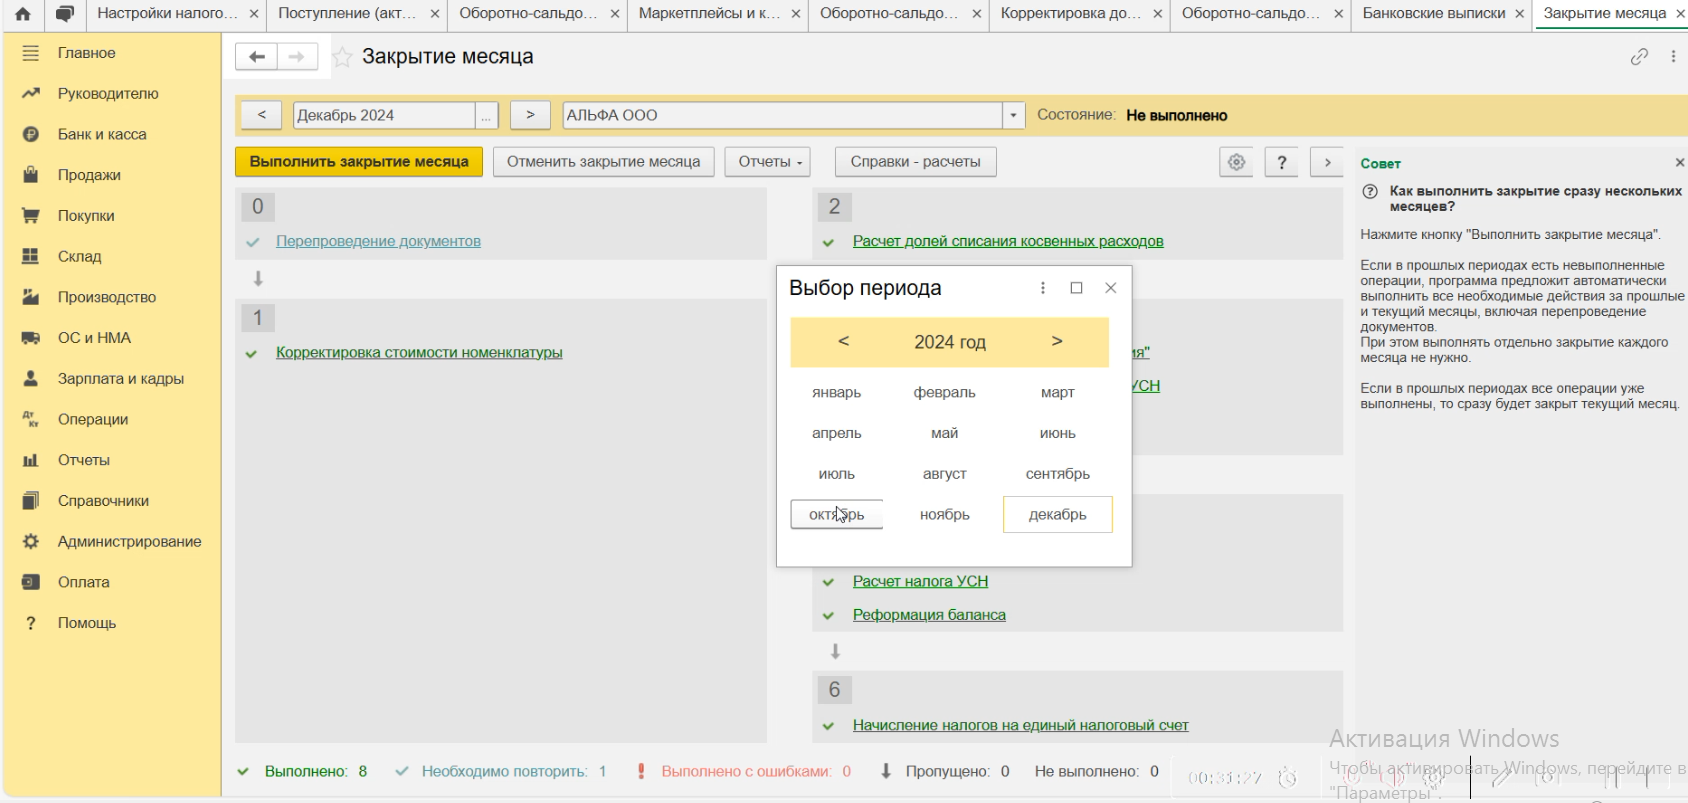Image resolution: width=1688 pixels, height=803 pixels.
Task: Open the Реформация баланса link
Action: point(928,615)
